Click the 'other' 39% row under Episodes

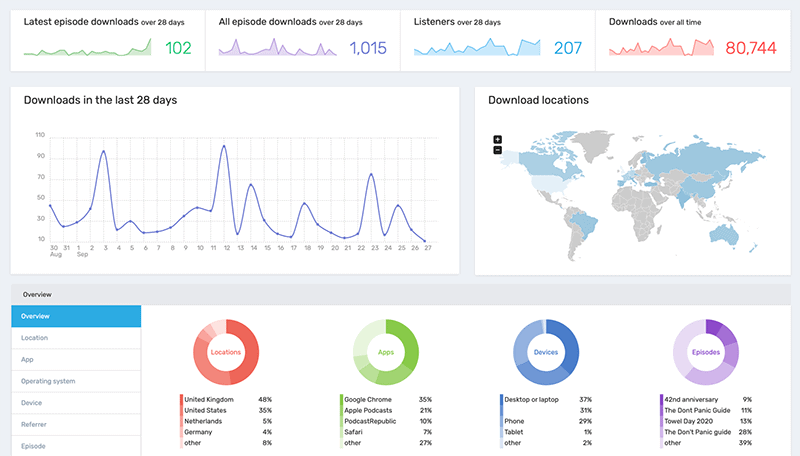(706, 443)
